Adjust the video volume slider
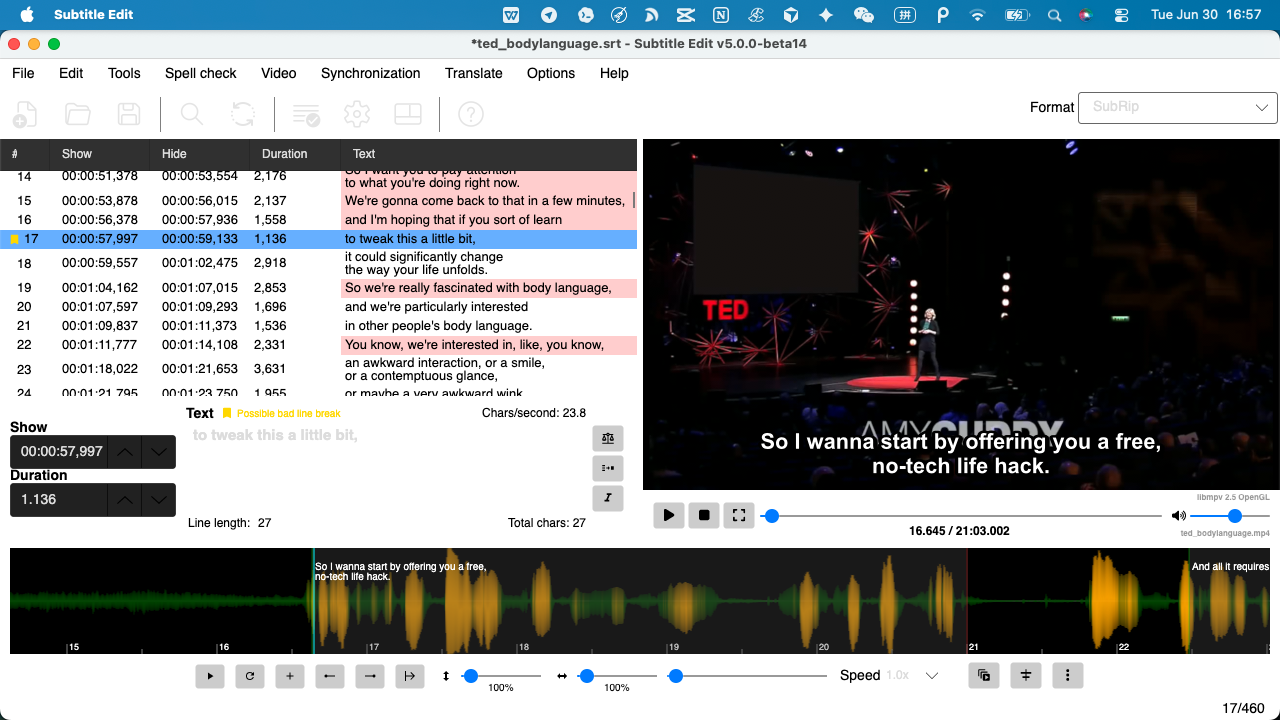The width and height of the screenshot is (1280, 720). (x=1230, y=516)
